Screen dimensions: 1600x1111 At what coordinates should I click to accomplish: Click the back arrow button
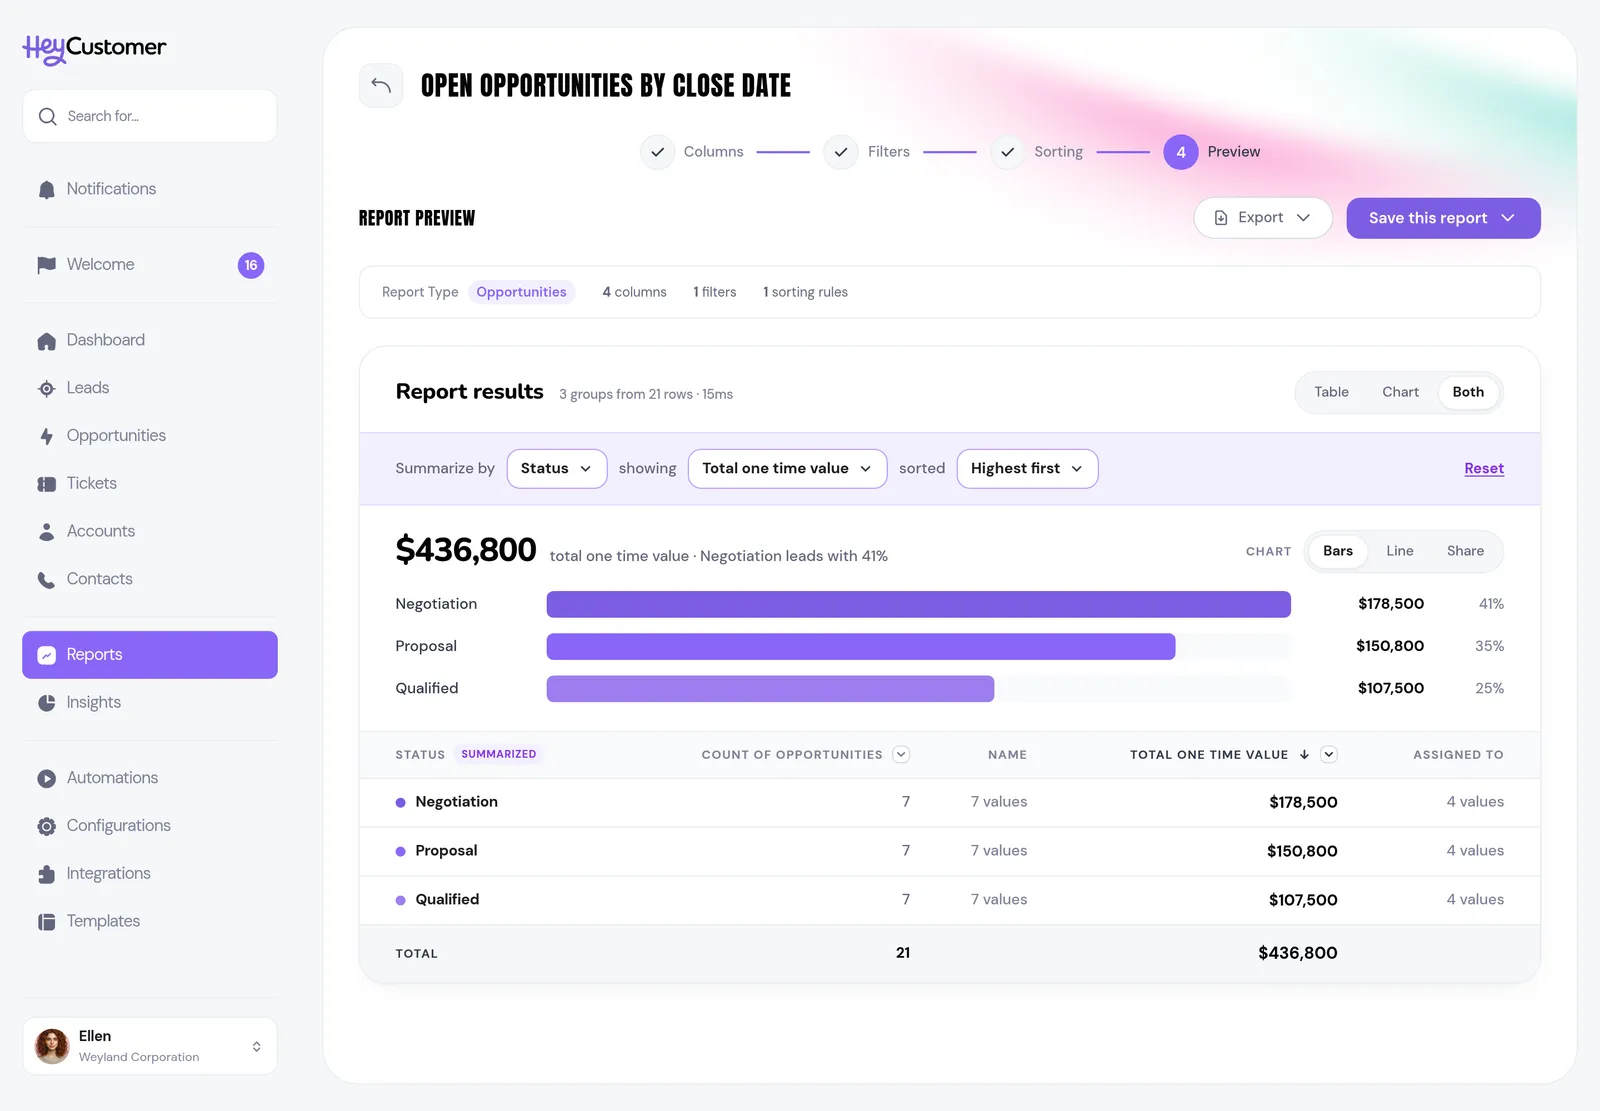pos(381,86)
